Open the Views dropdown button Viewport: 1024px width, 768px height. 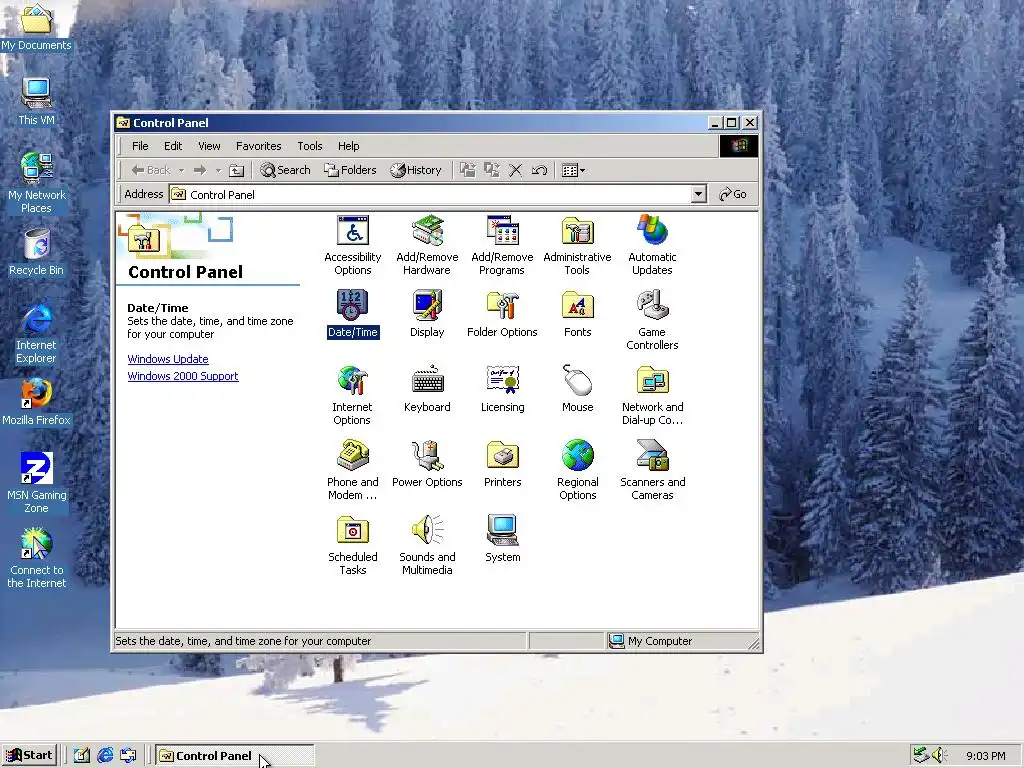coord(573,170)
